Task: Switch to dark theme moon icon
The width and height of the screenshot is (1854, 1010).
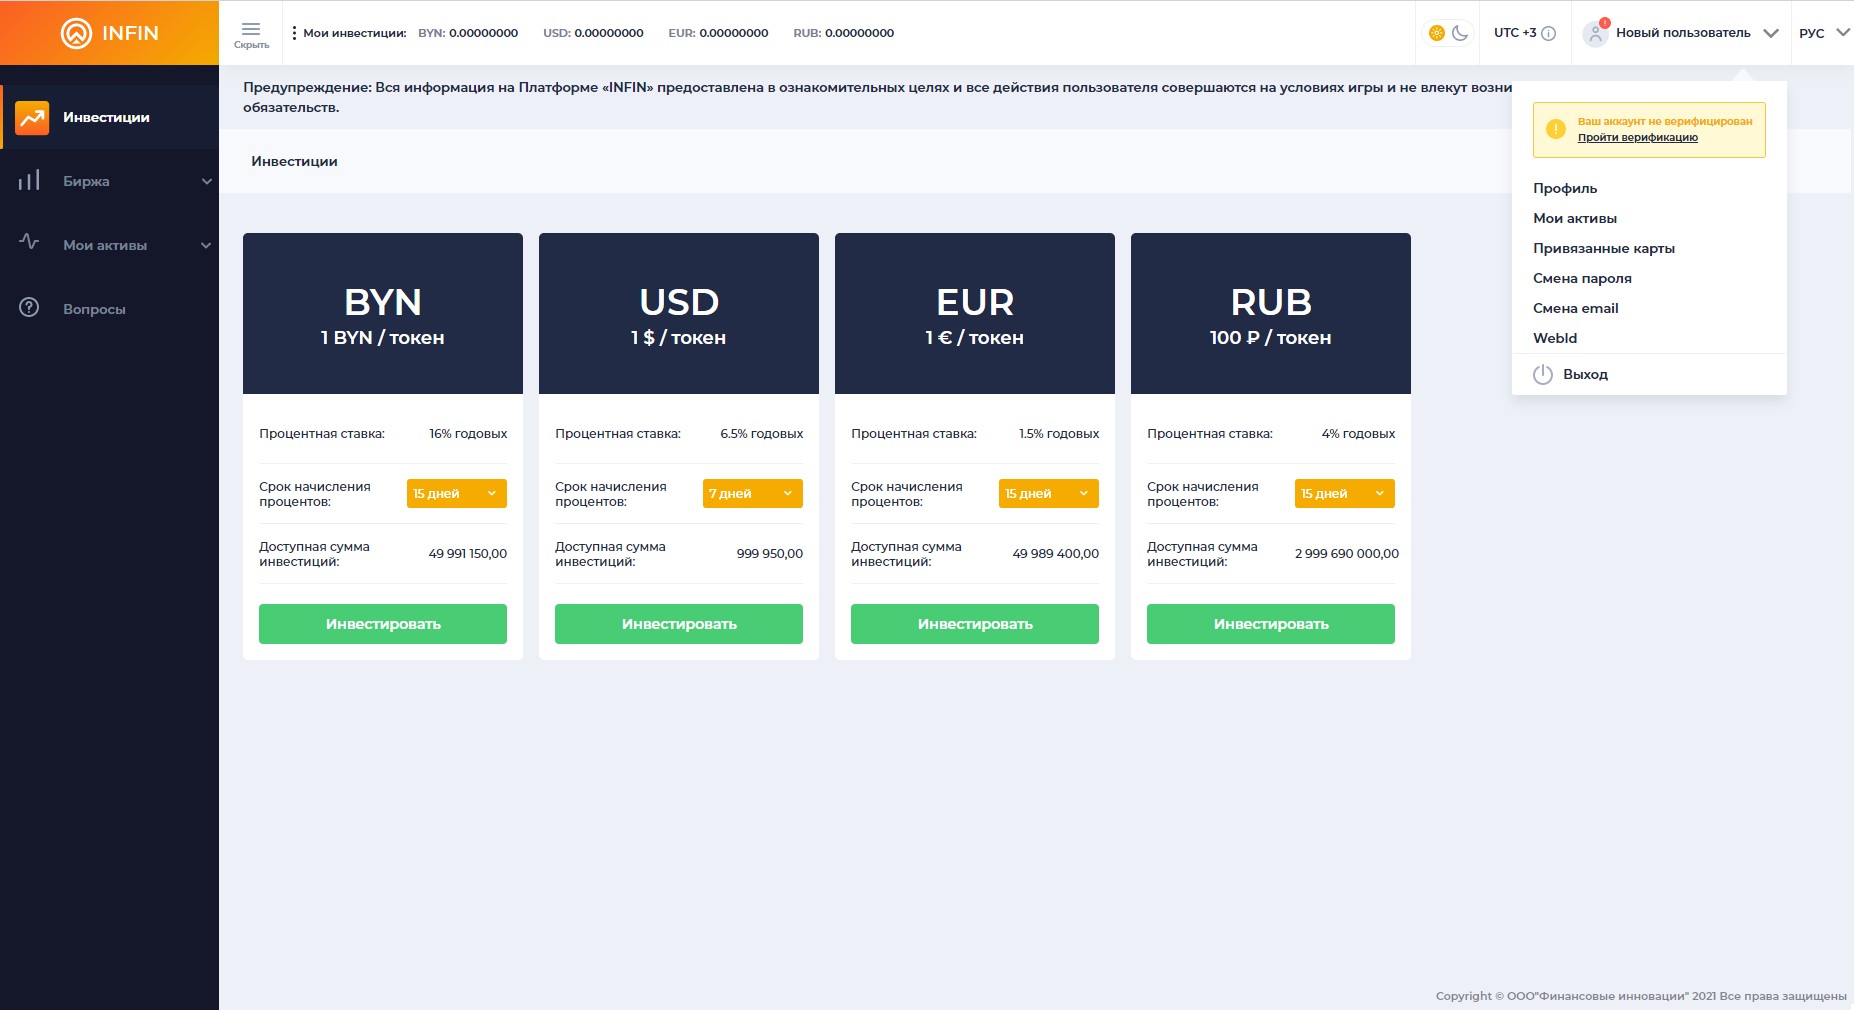Action: pos(1460,33)
